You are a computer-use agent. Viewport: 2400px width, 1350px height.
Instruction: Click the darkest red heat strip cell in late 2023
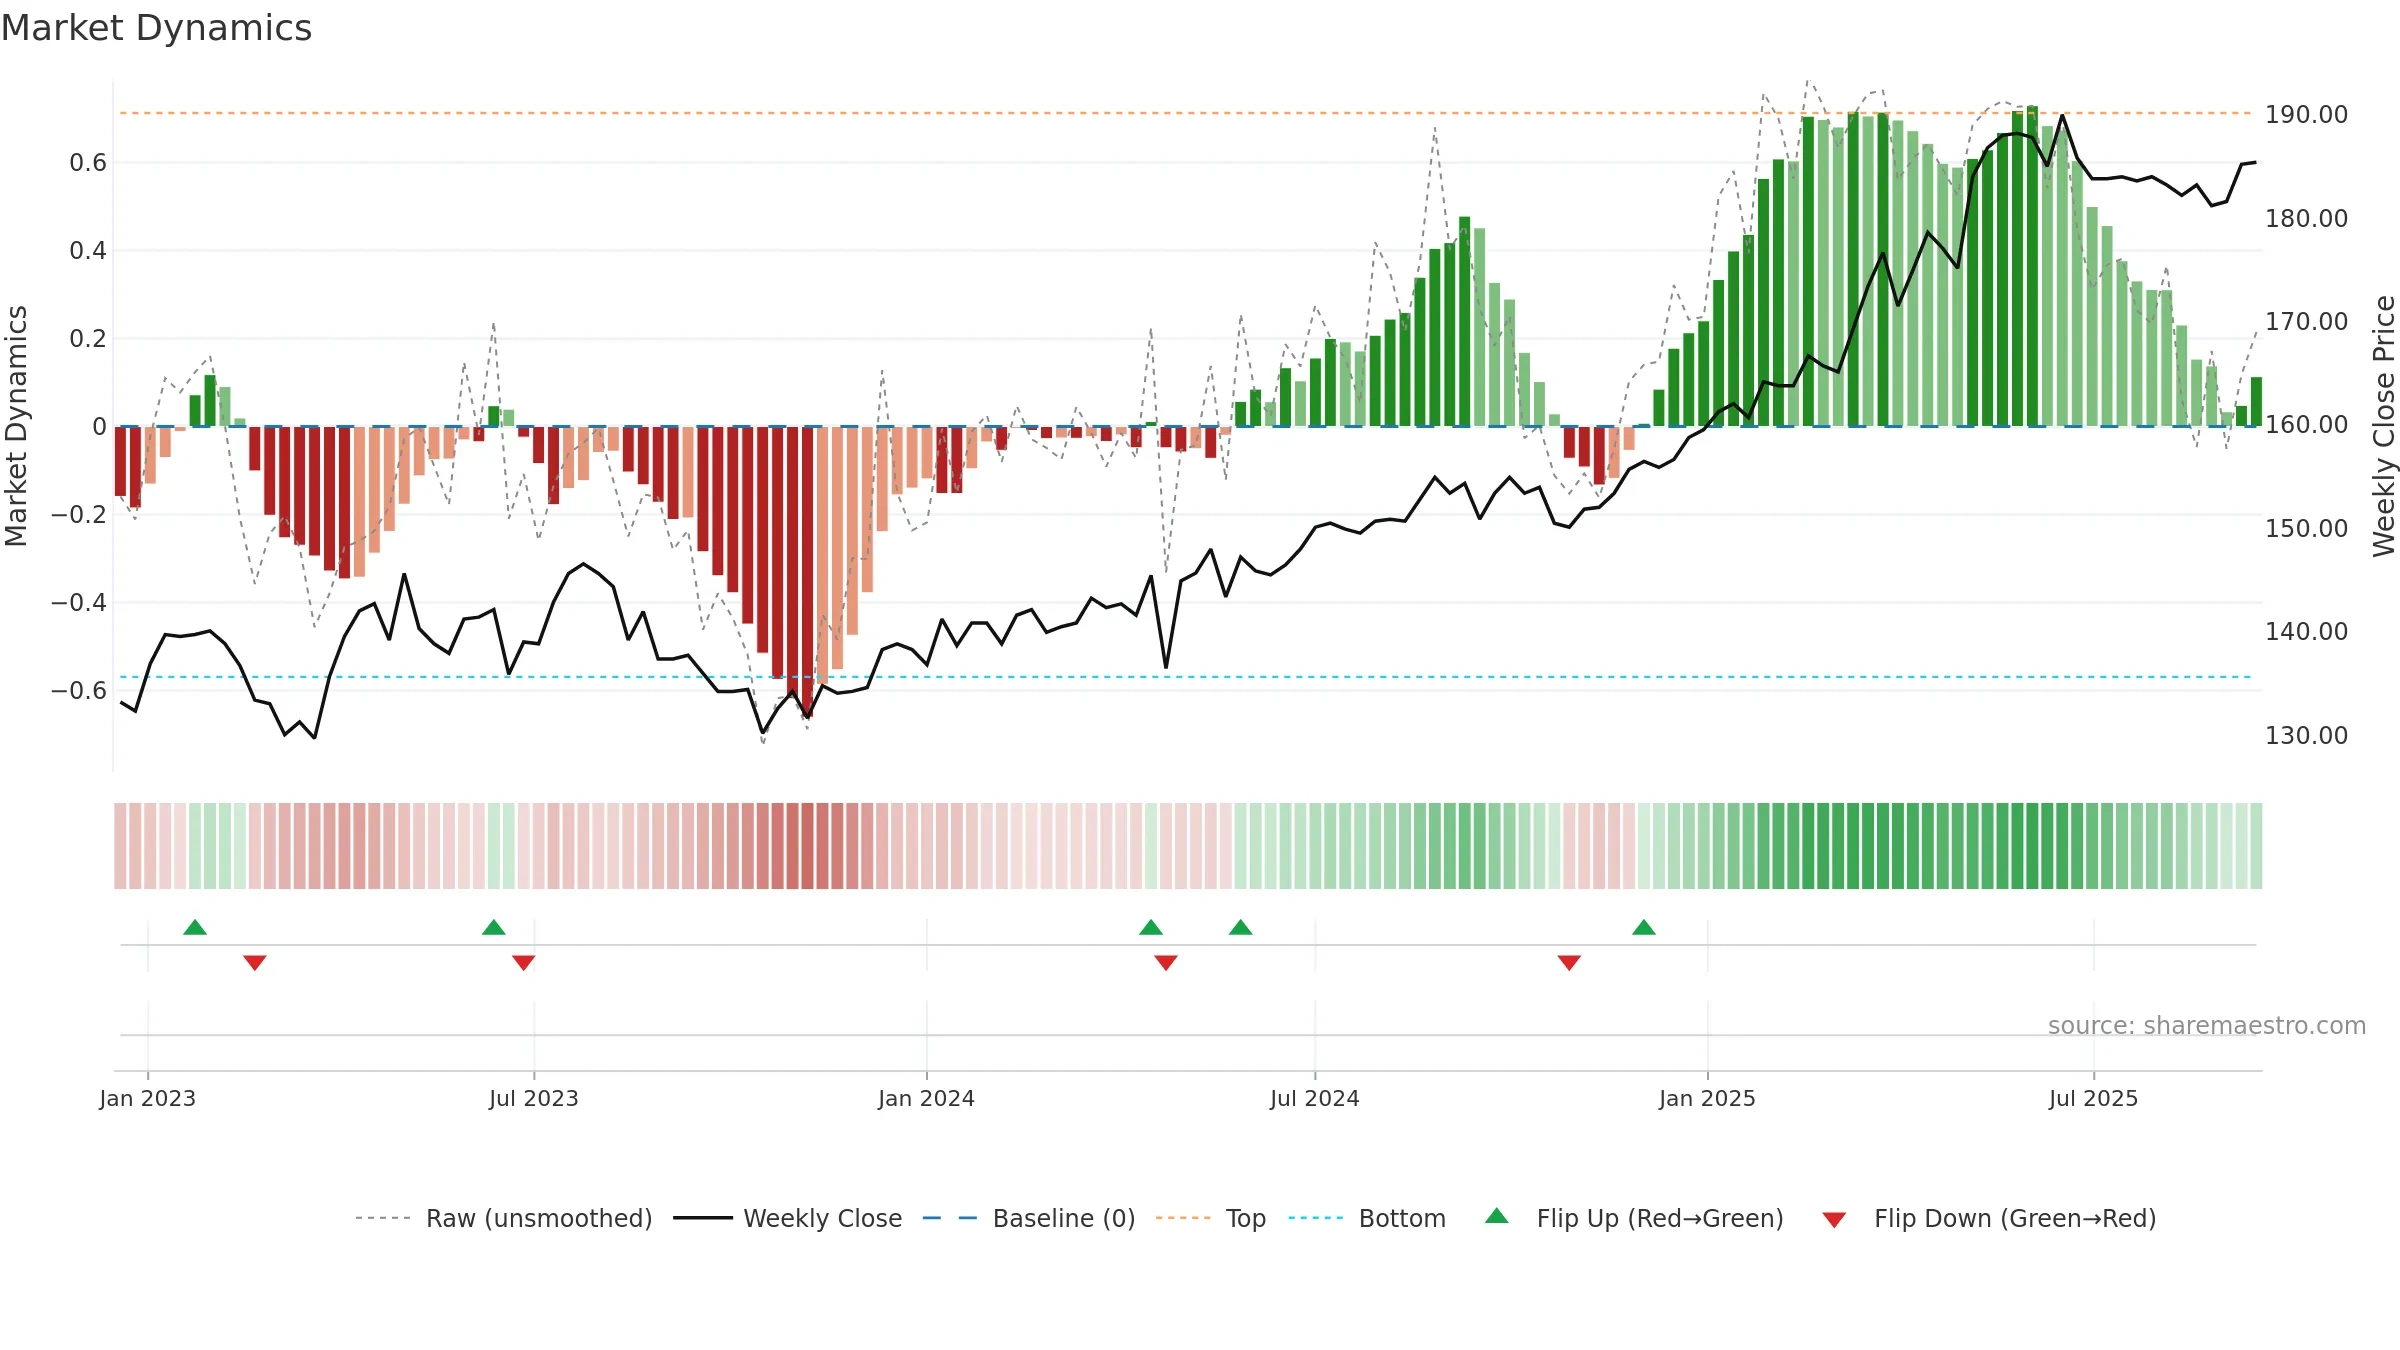[x=807, y=846]
